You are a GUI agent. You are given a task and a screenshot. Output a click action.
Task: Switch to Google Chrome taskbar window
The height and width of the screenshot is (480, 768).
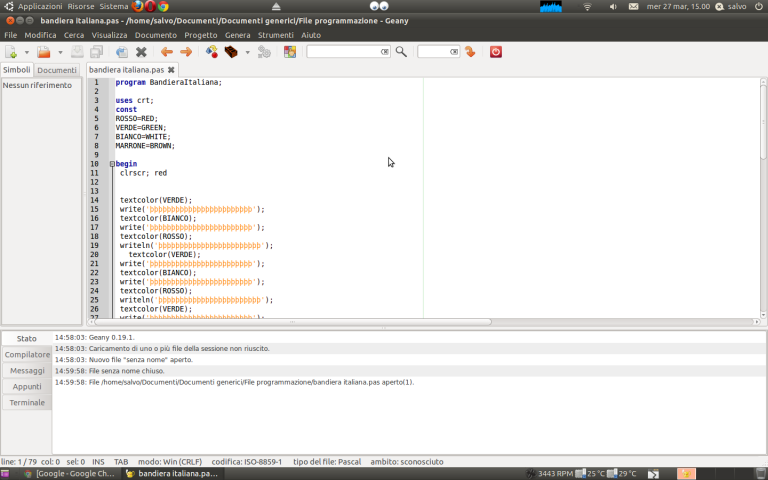coord(69,474)
